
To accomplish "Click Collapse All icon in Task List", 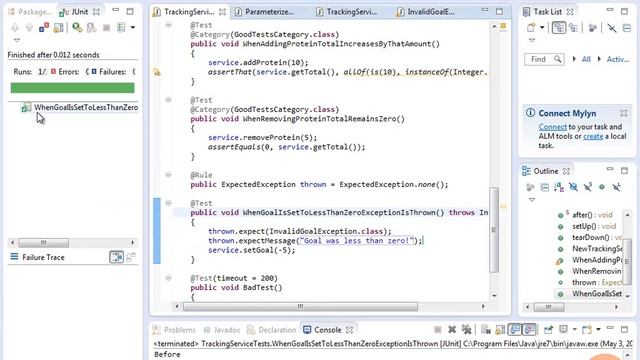I will tap(627, 27).
